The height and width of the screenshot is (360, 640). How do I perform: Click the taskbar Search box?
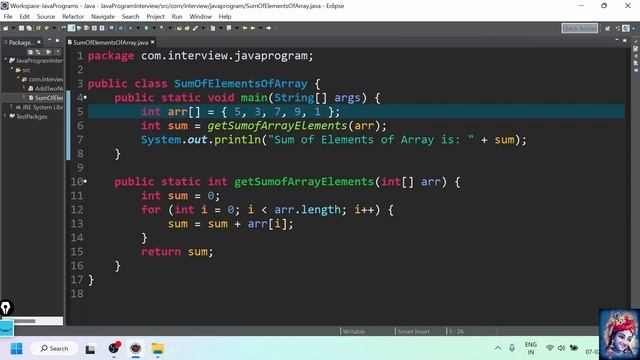(54, 349)
